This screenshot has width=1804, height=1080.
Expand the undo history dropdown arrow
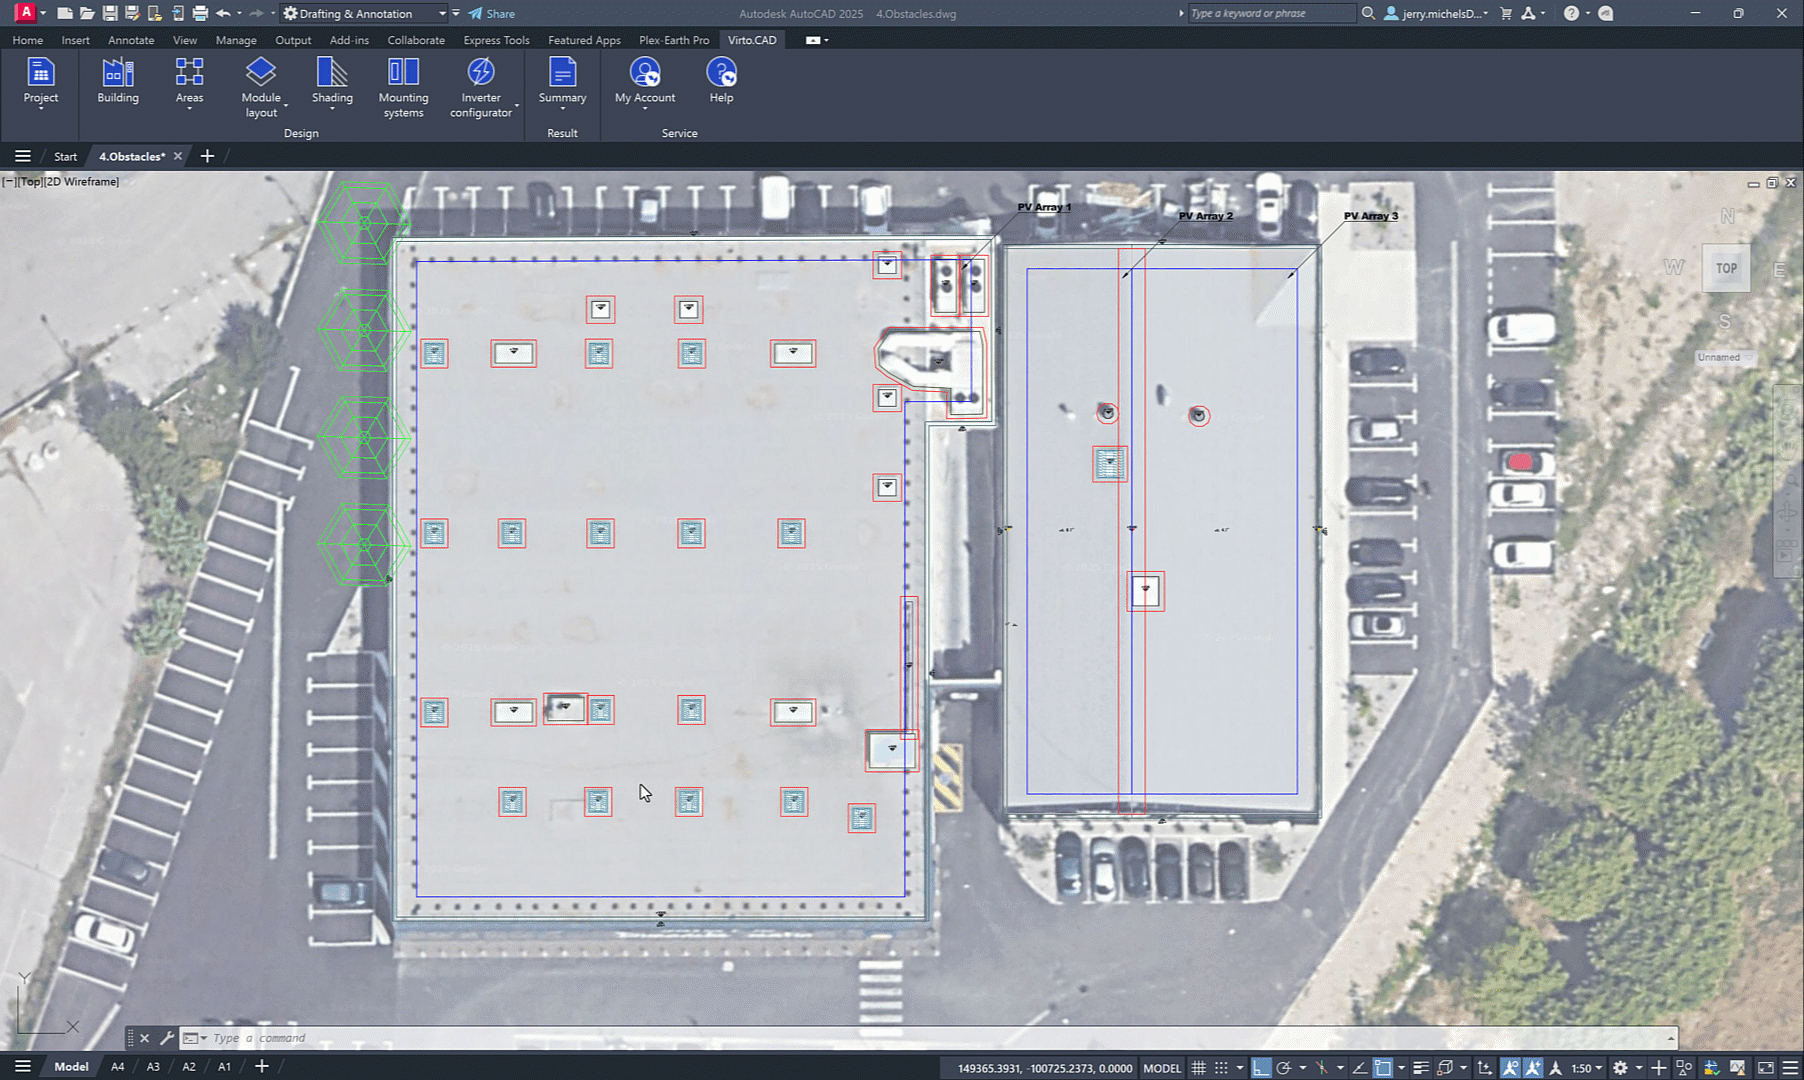pyautogui.click(x=240, y=13)
